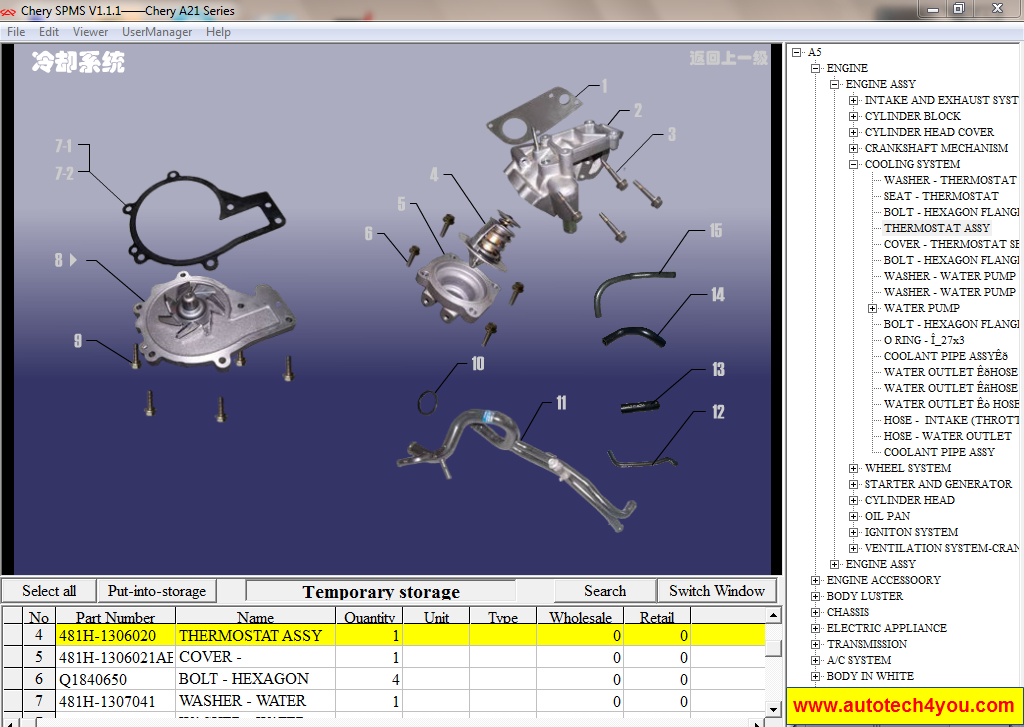1024x727 pixels.
Task: Click the www.autotech4you.com link
Action: 903,705
